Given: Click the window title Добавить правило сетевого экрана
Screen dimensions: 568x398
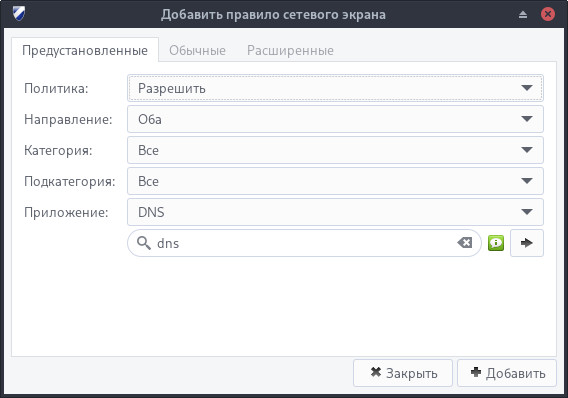Looking at the screenshot, I should [x=273, y=14].
